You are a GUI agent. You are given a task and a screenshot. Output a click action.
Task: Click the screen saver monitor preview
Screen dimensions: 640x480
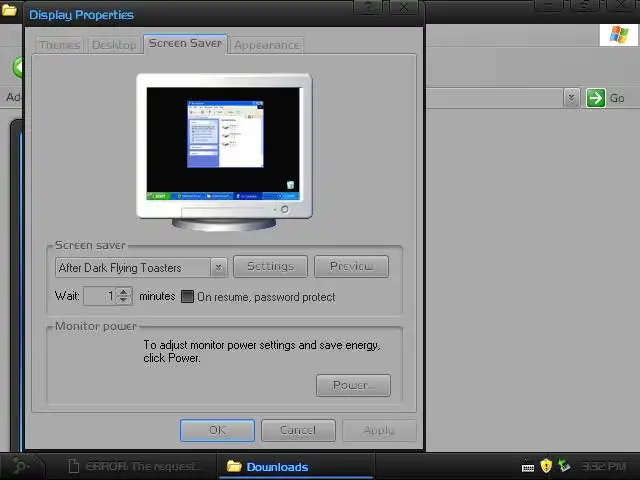coord(224,152)
